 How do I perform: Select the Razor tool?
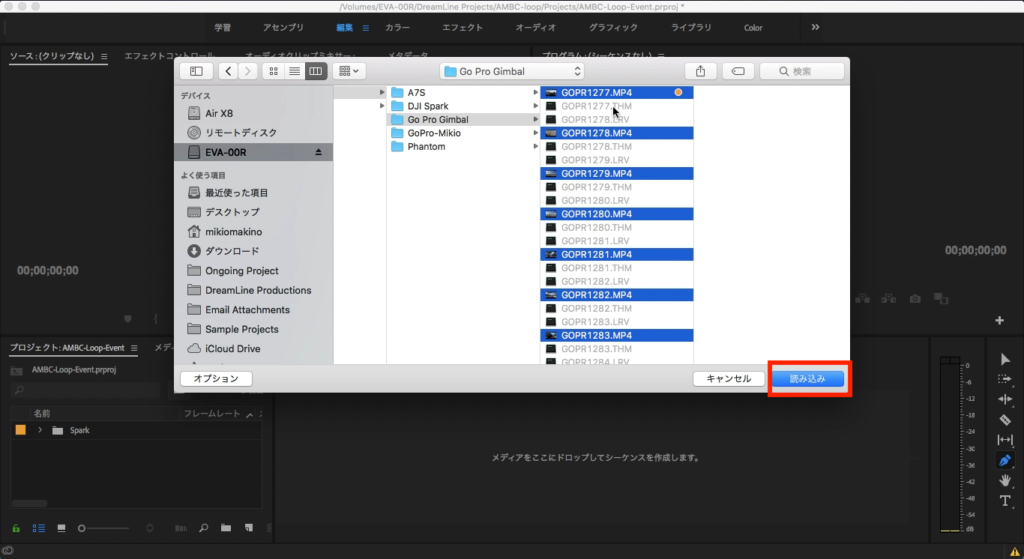click(1005, 420)
